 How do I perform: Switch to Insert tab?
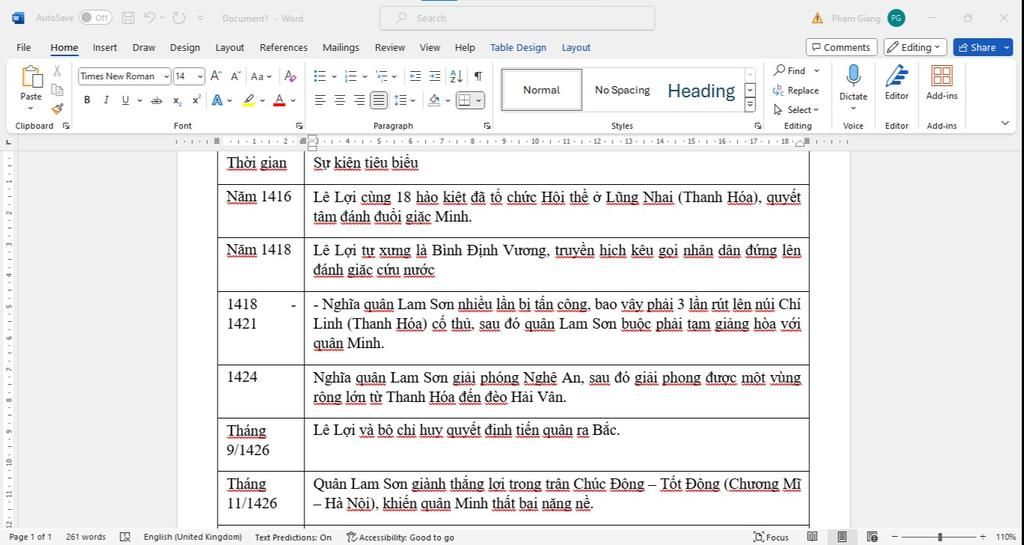tap(104, 48)
